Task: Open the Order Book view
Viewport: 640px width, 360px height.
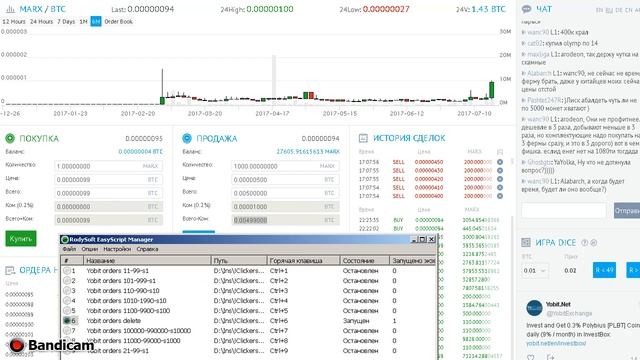Action: tap(118, 22)
